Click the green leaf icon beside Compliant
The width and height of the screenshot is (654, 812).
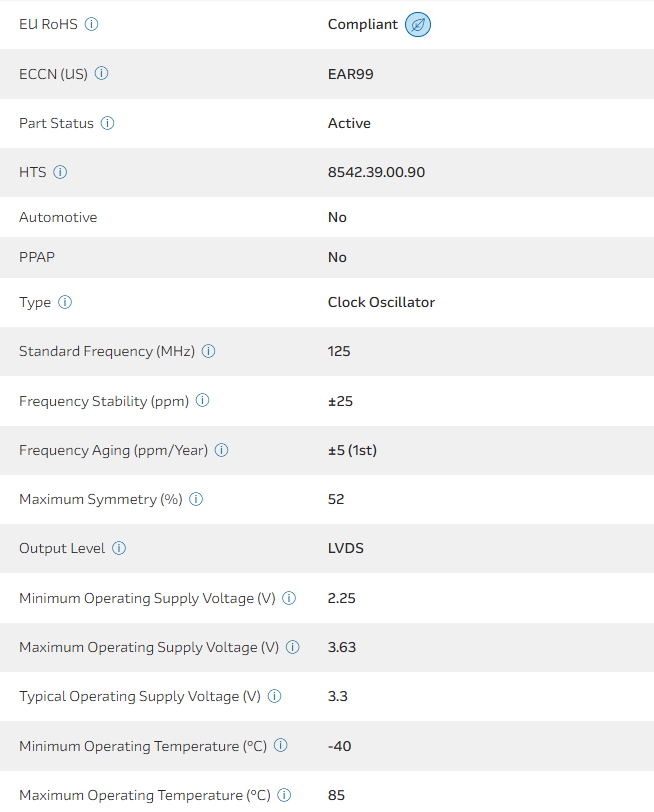(418, 25)
